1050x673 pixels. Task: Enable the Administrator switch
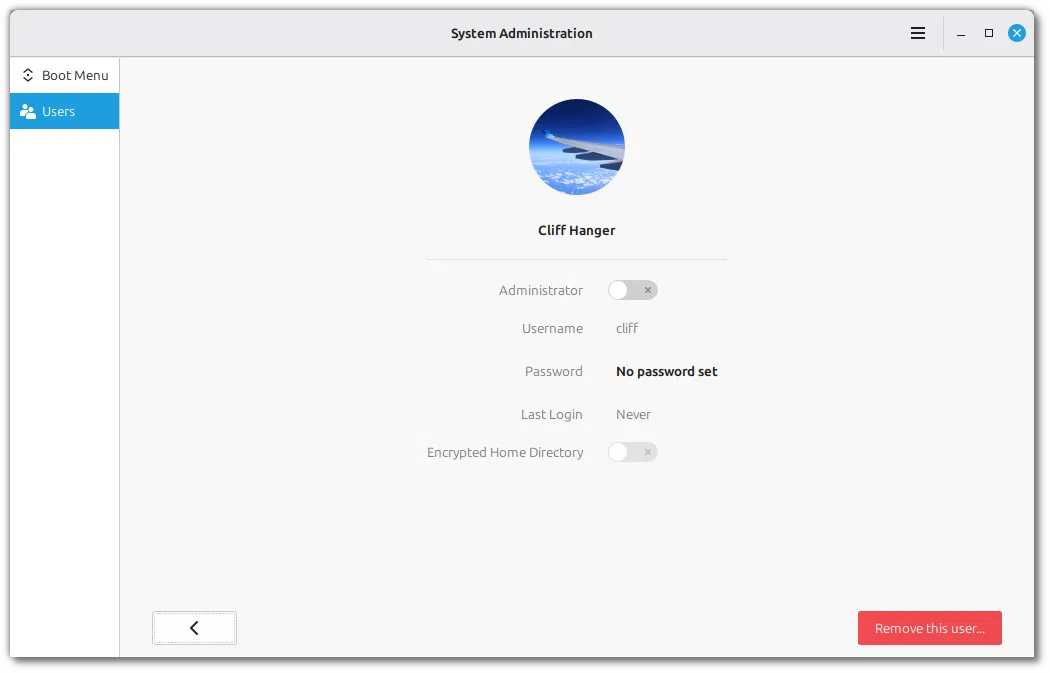pyautogui.click(x=633, y=290)
